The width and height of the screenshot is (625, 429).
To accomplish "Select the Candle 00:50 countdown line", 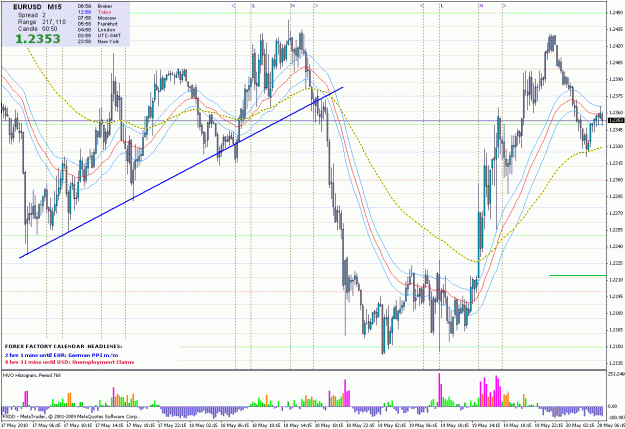I will 37,29.
